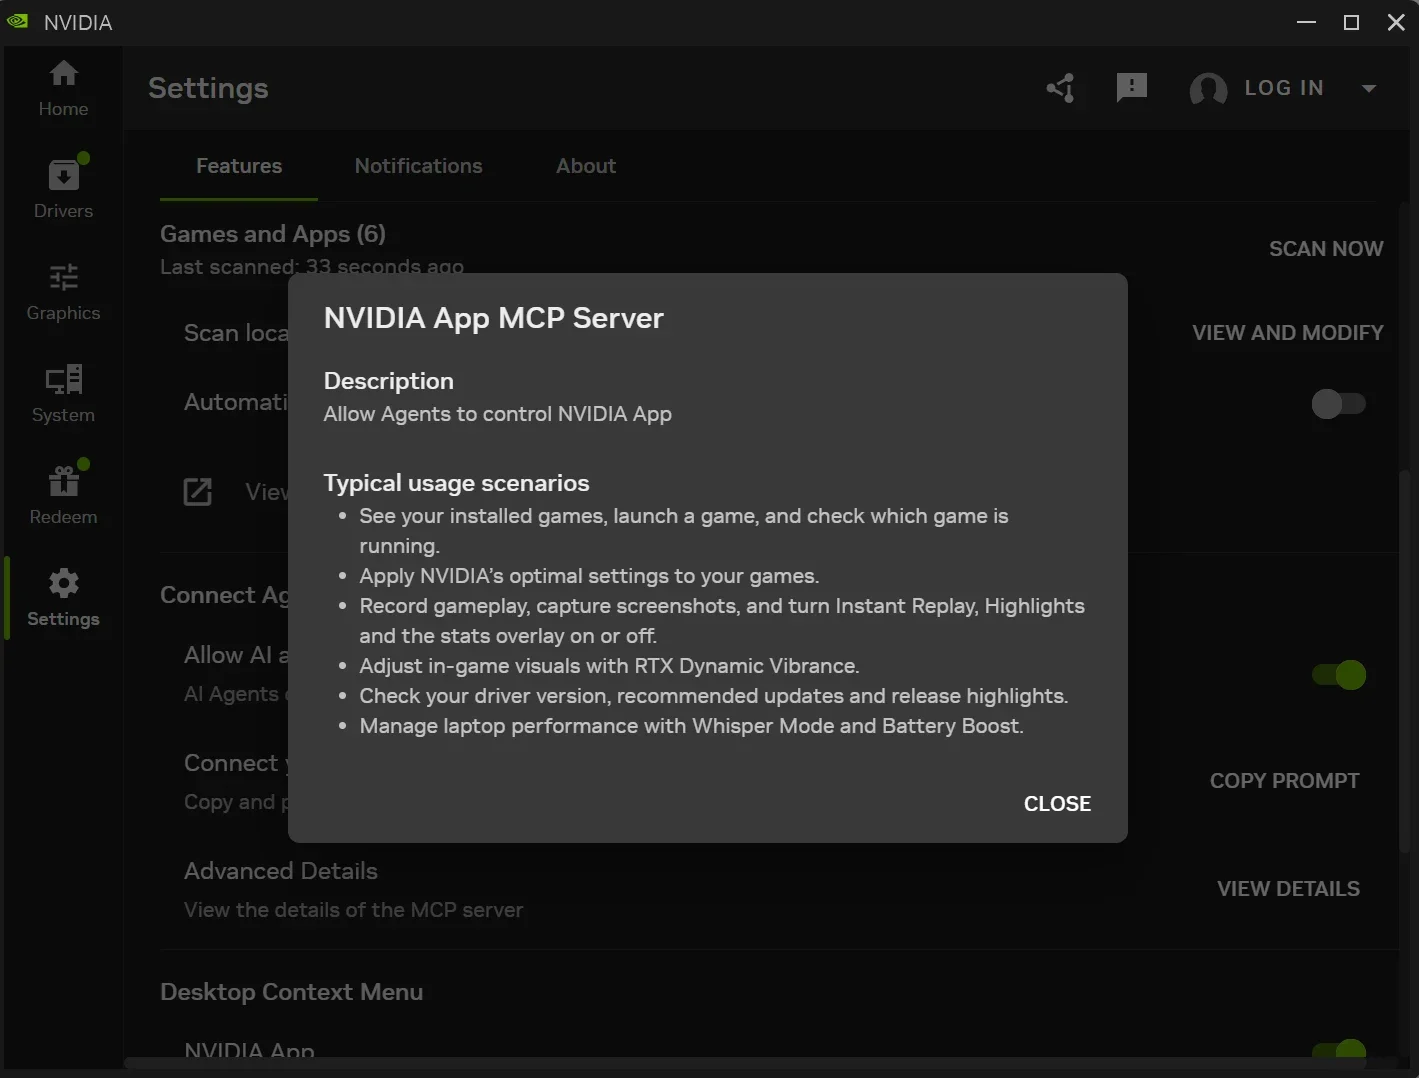Viewport: 1419px width, 1078px height.
Task: Click the COPY PROMPT button
Action: point(1285,781)
